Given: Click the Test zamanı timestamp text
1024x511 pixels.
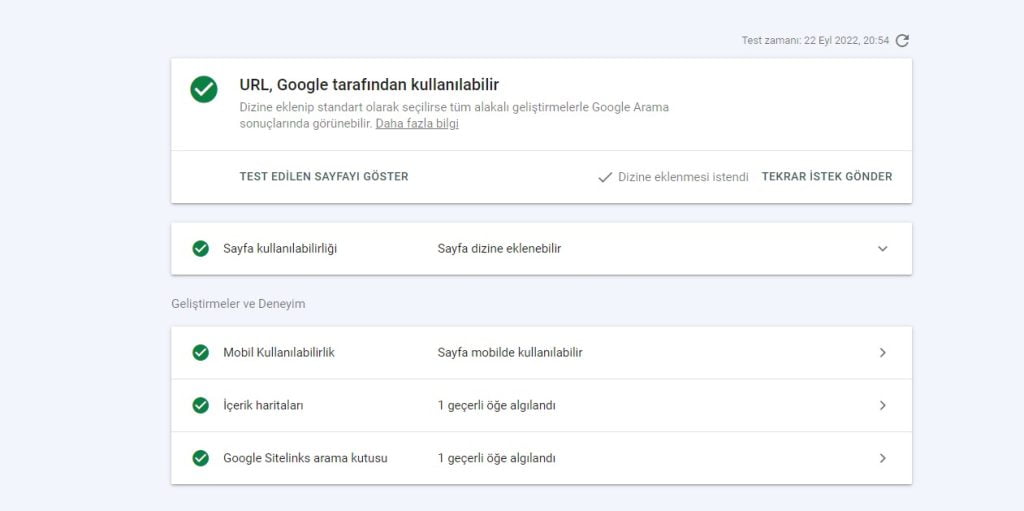Looking at the screenshot, I should [815, 41].
